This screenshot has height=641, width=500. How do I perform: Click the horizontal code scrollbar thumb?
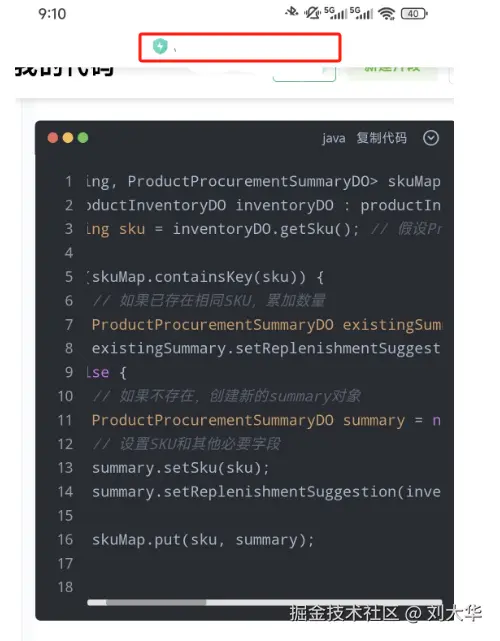click(x=156, y=602)
